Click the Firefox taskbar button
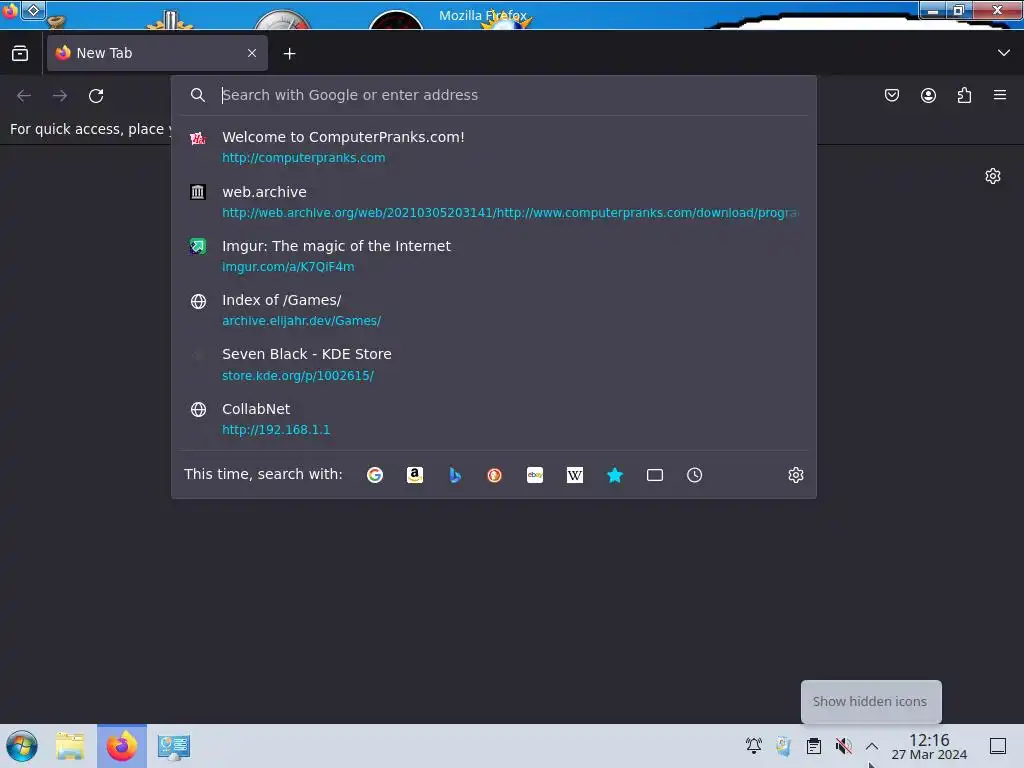1024x768 pixels. (x=122, y=746)
